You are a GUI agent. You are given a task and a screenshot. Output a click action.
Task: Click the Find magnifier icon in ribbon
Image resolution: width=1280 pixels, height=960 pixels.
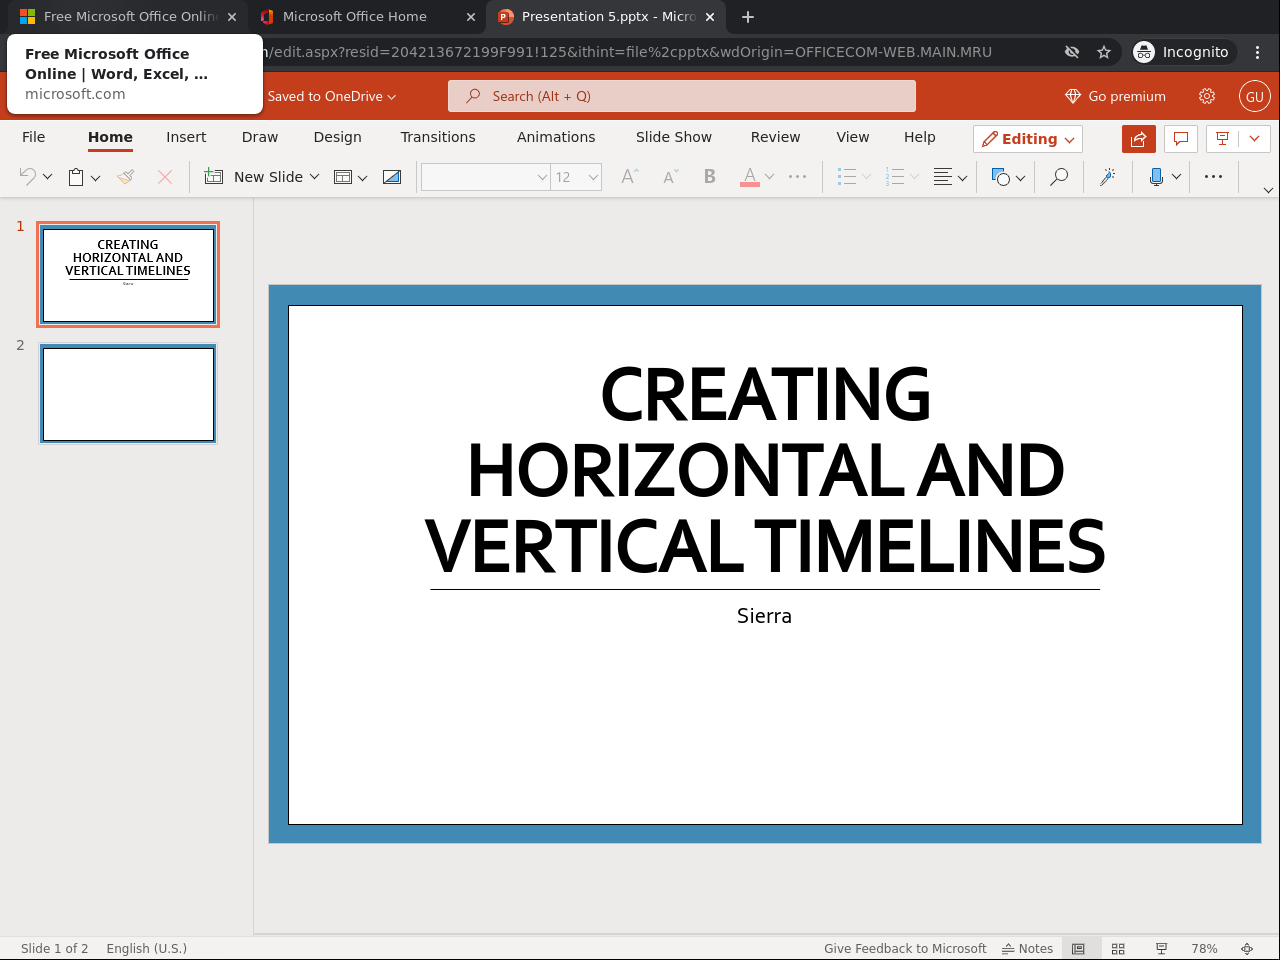[x=1058, y=177]
